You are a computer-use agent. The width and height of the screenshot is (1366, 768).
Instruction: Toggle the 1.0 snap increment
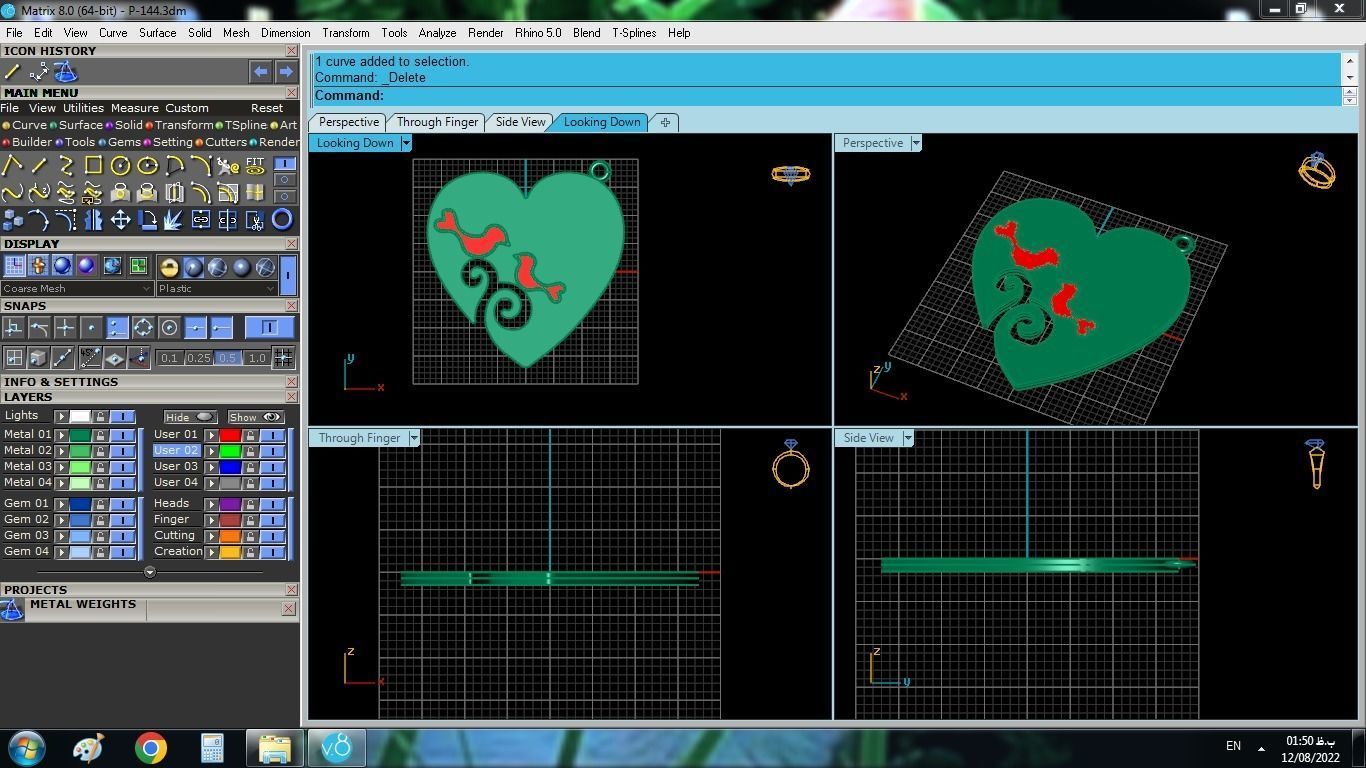(x=257, y=358)
